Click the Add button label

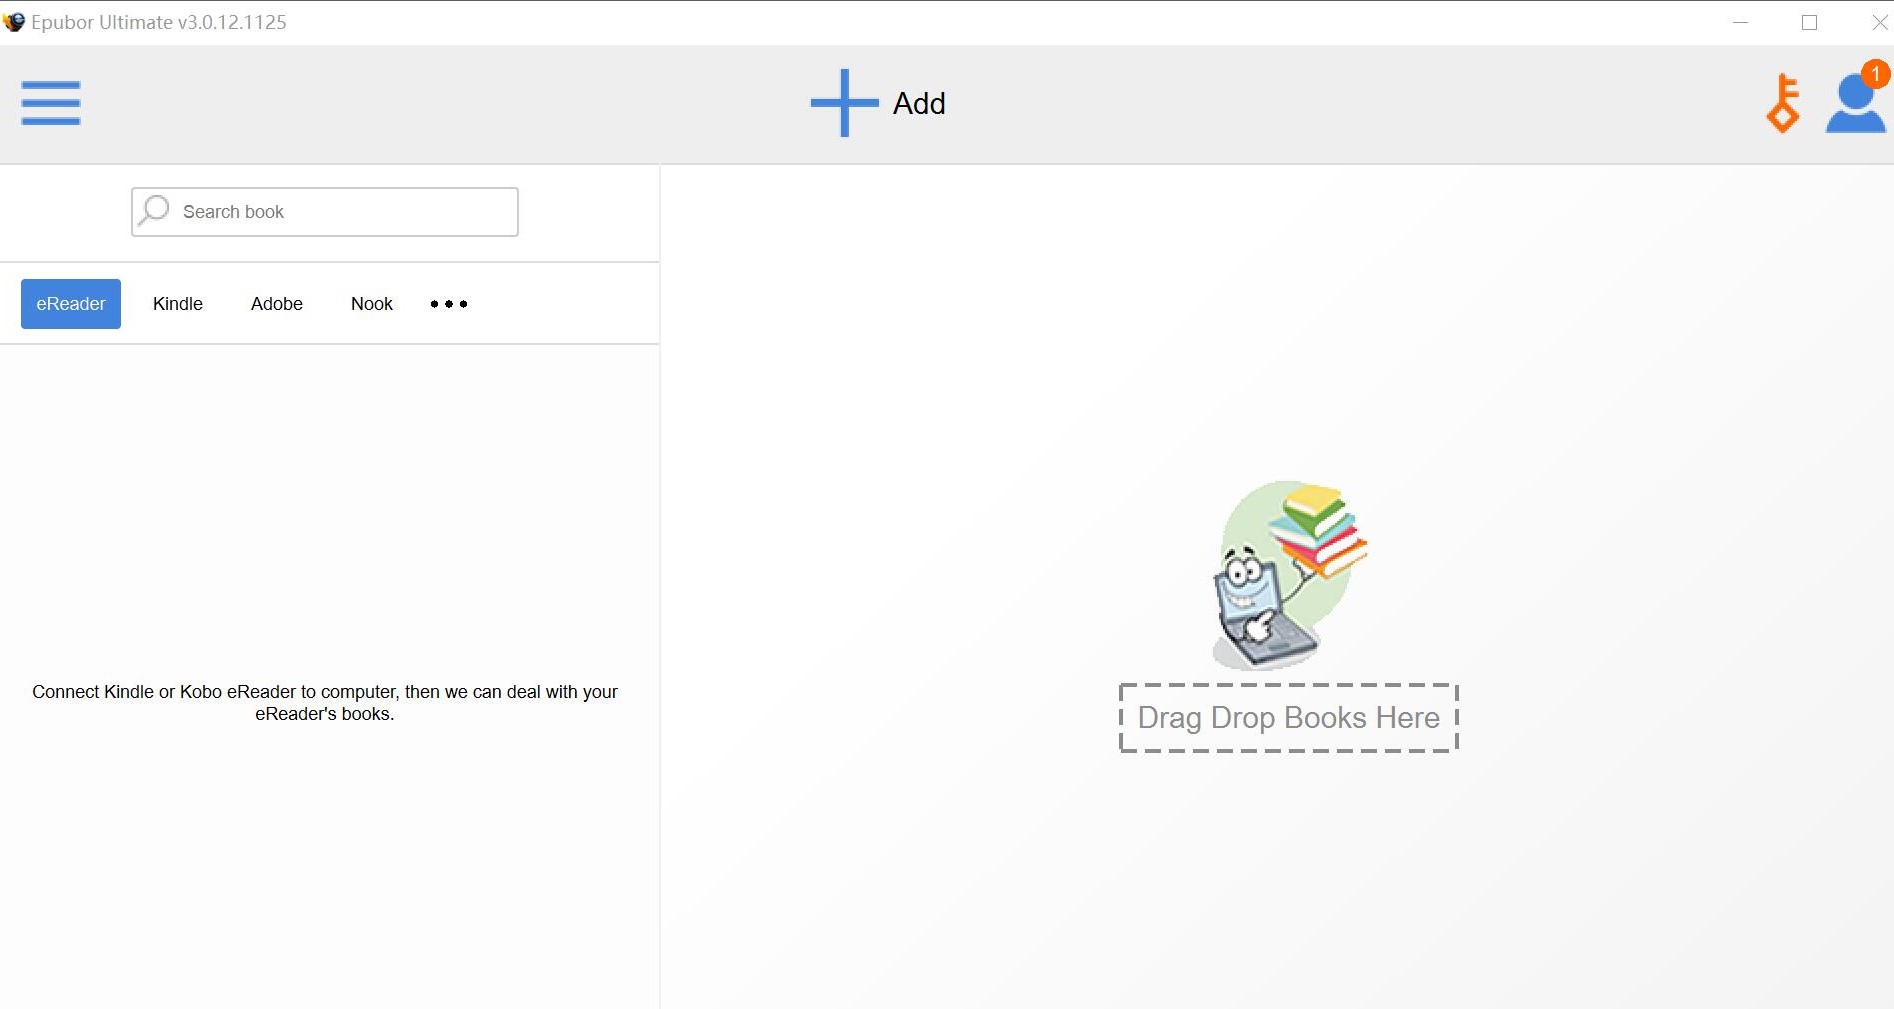pyautogui.click(x=919, y=104)
